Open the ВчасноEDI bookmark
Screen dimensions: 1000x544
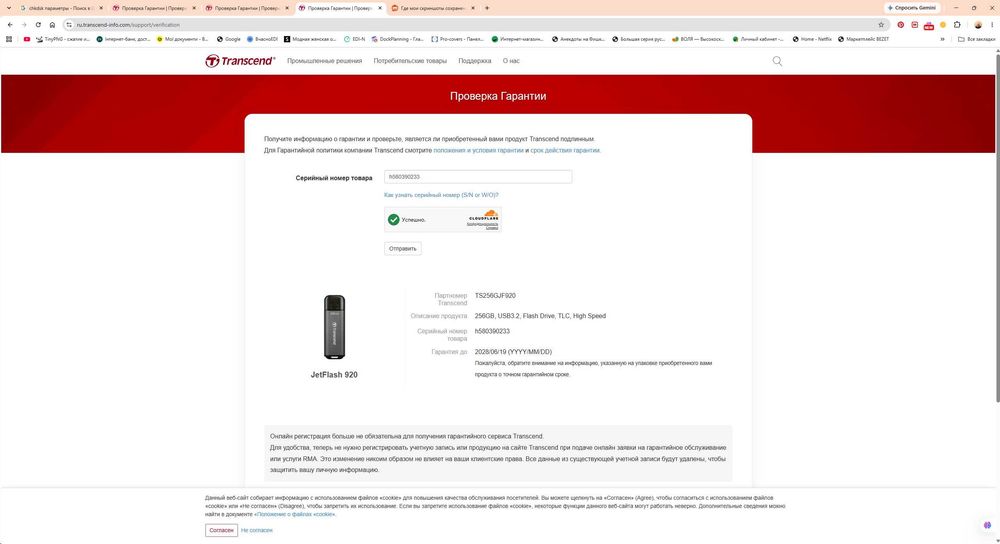coord(262,39)
